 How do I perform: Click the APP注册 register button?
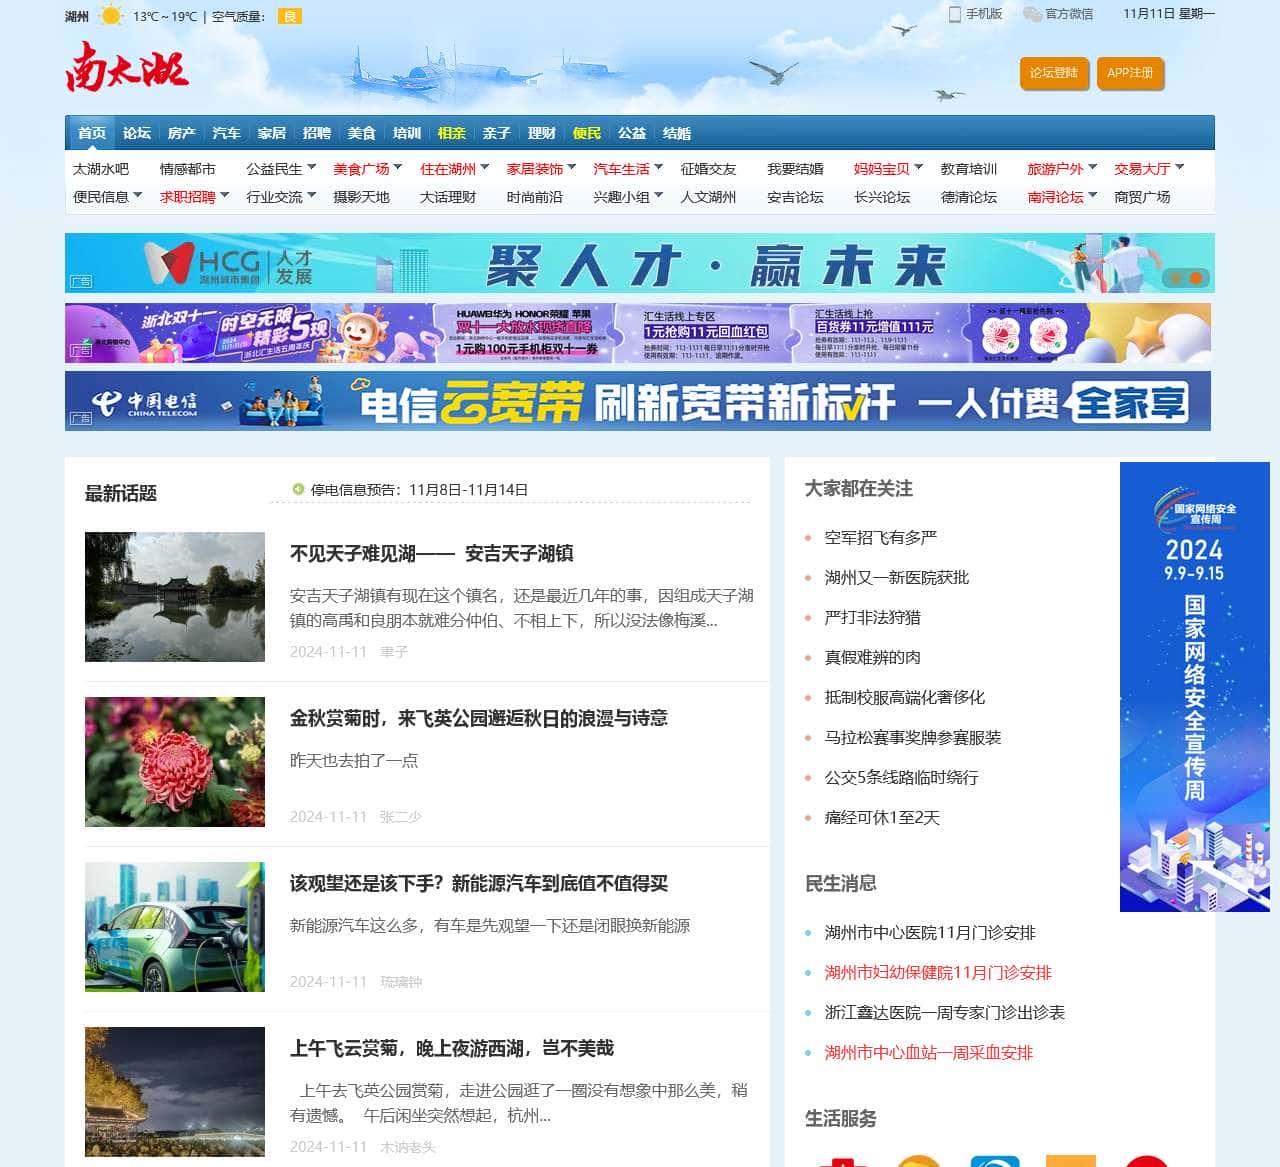point(1130,73)
